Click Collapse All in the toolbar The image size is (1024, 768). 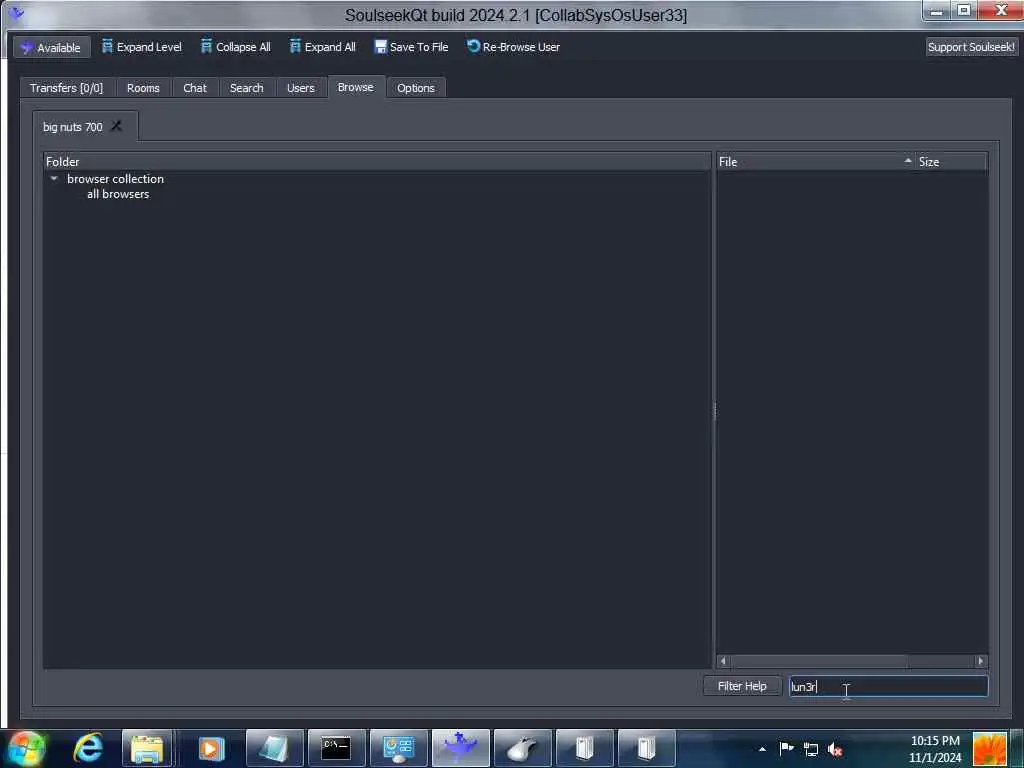pos(235,47)
